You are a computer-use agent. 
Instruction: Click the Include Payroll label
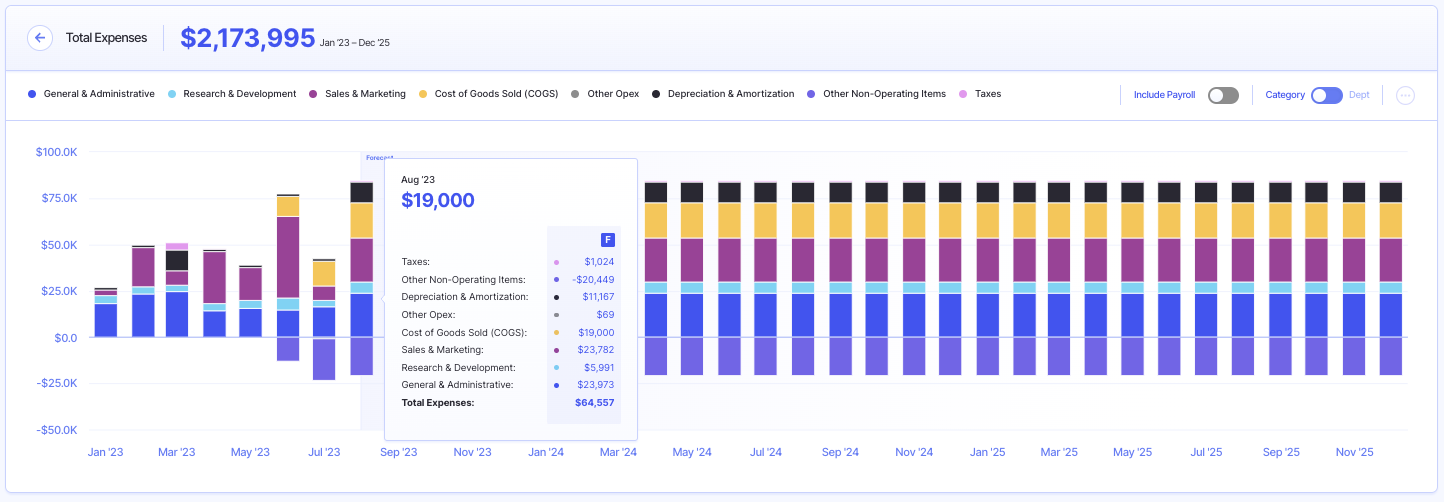coord(1164,95)
